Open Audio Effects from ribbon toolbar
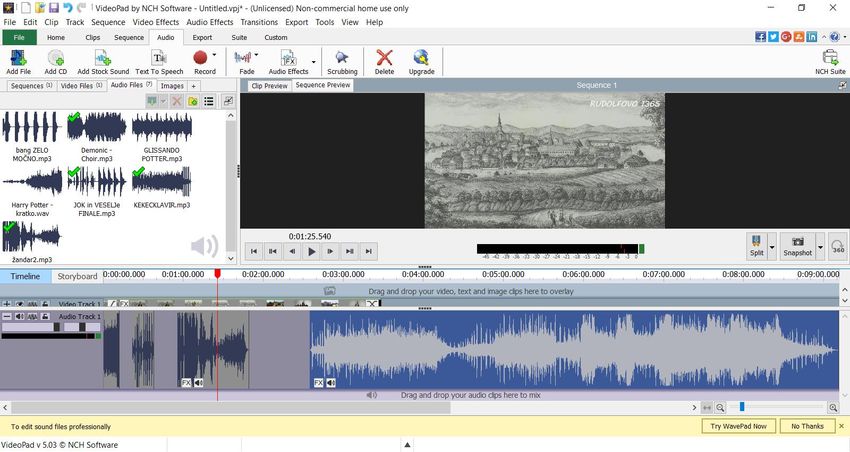Image resolution: width=850 pixels, height=452 pixels. [x=288, y=62]
